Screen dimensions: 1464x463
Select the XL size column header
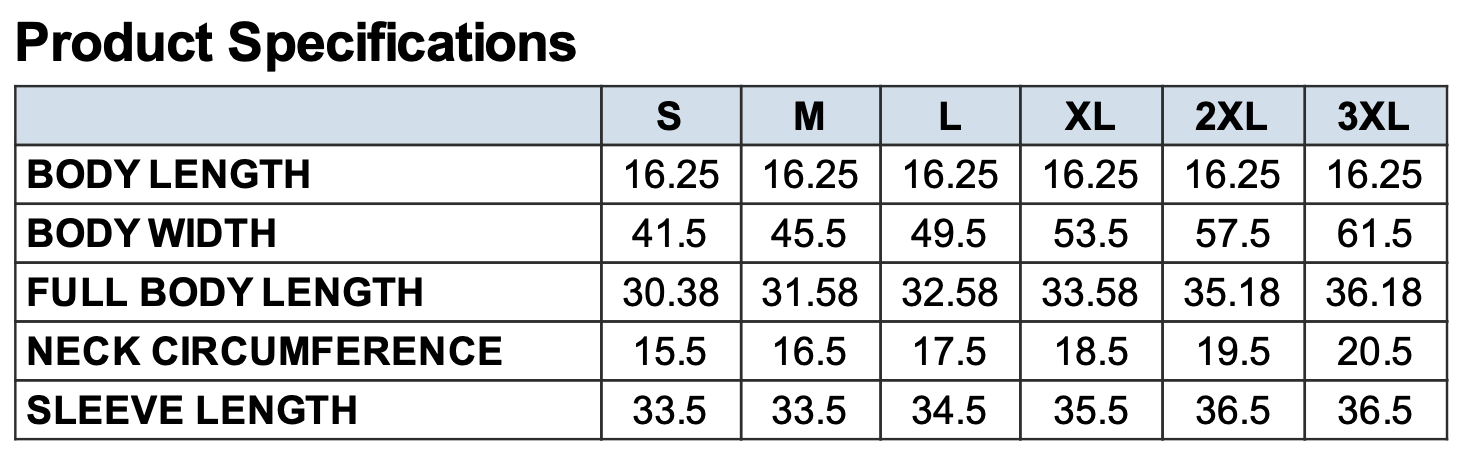pyautogui.click(x=1090, y=117)
